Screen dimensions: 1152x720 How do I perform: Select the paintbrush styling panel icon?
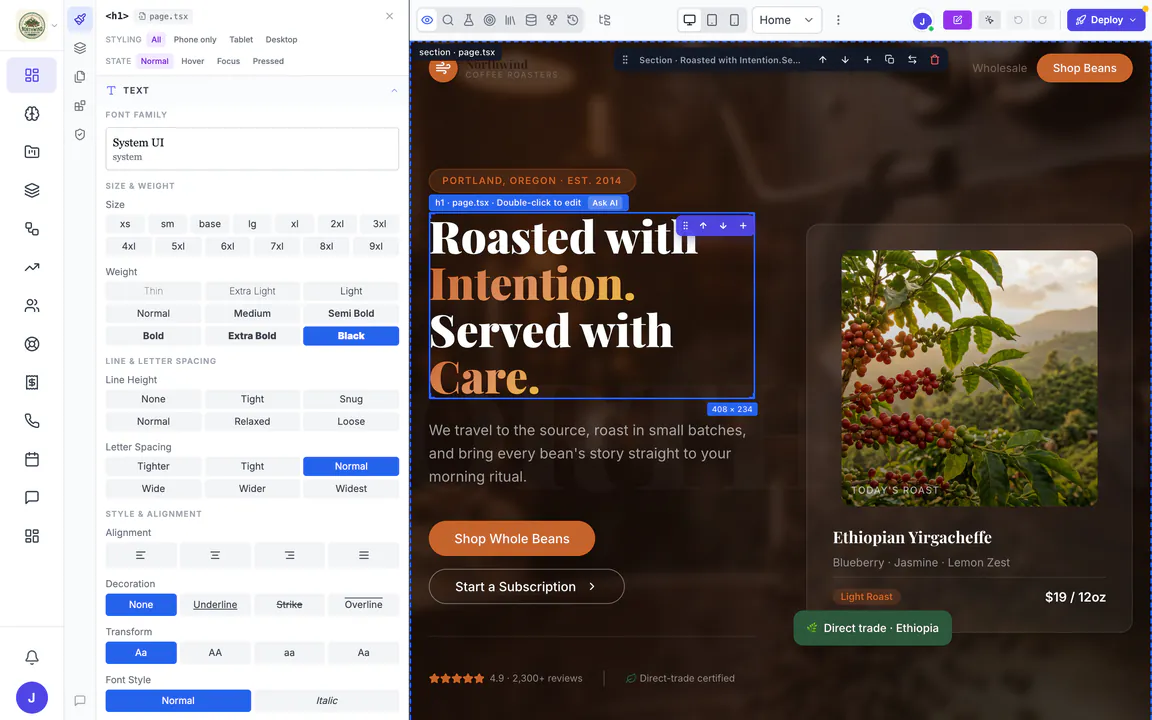(80, 19)
